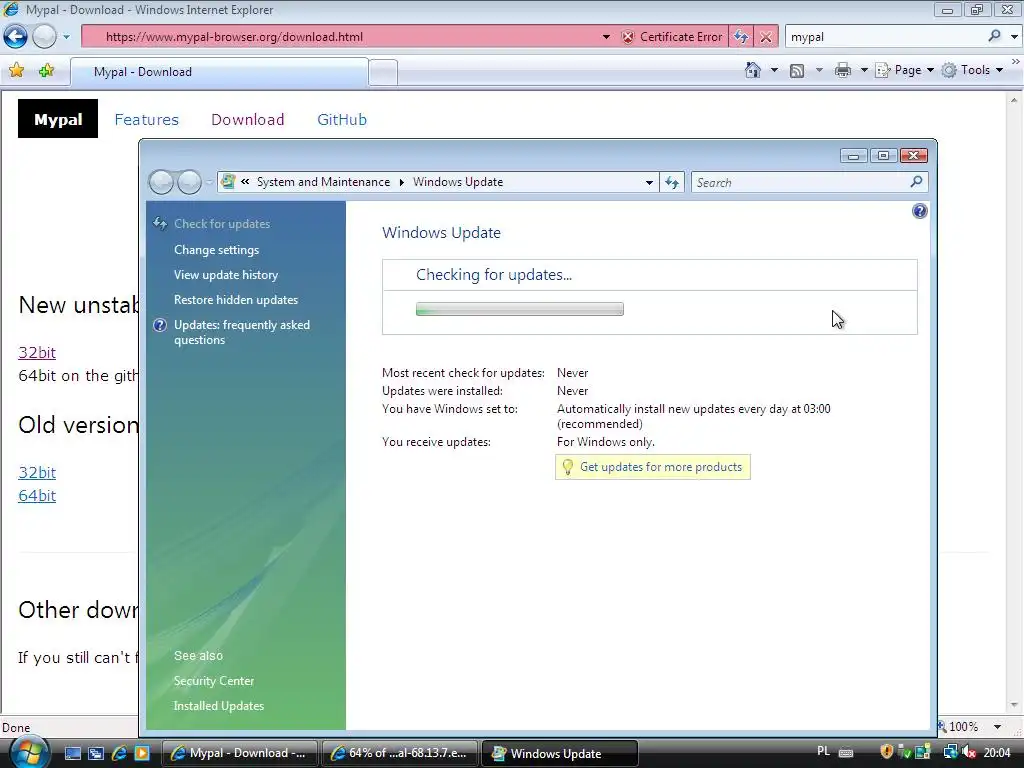Click the checking for updates progress bar
The height and width of the screenshot is (768, 1024).
pos(520,309)
